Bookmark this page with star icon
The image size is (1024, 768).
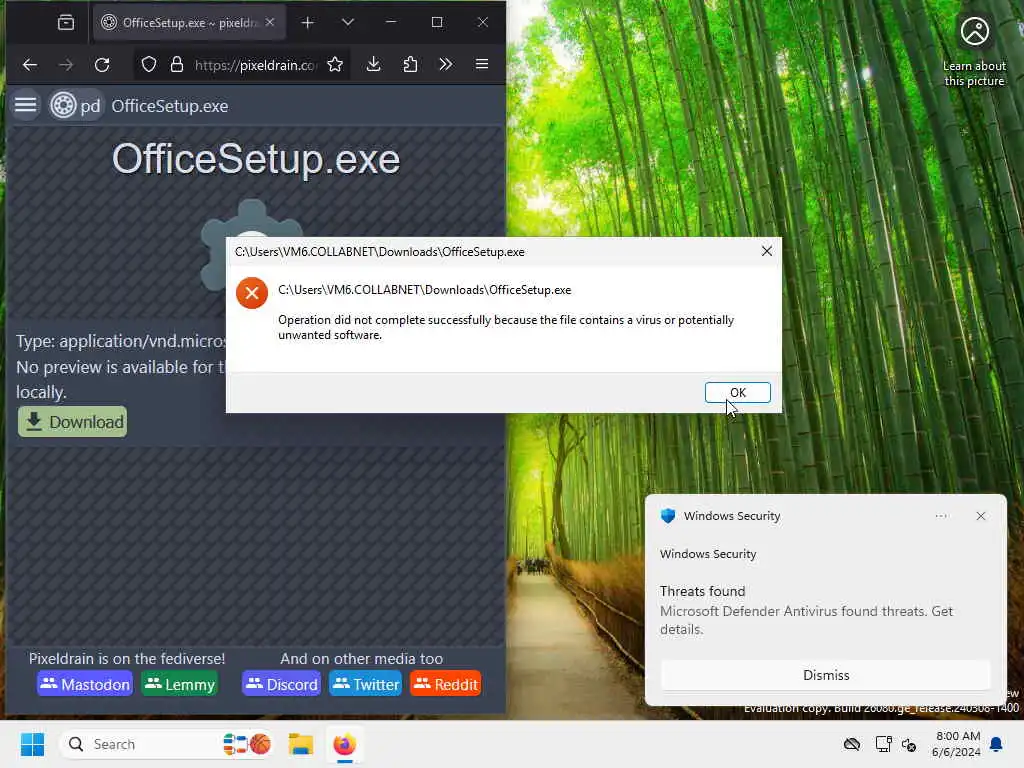click(x=335, y=65)
